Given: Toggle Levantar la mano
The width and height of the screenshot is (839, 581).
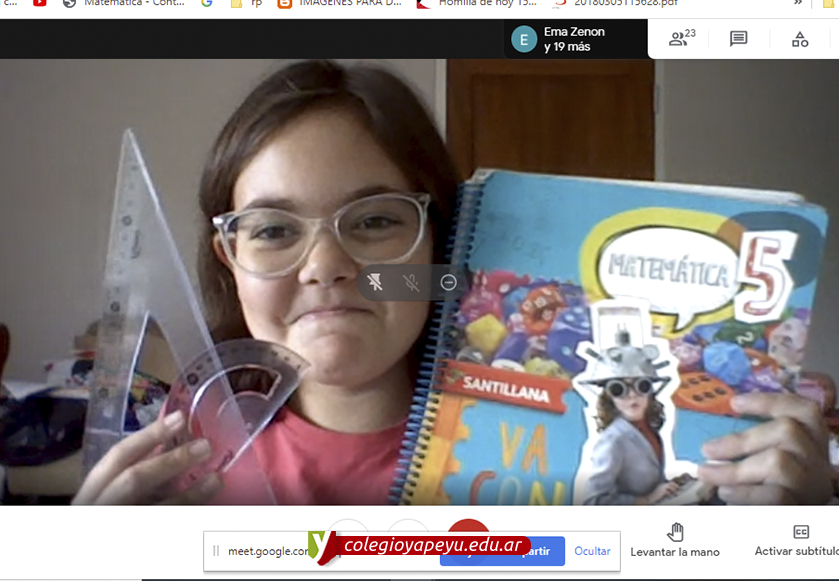Looking at the screenshot, I should coord(675,540).
